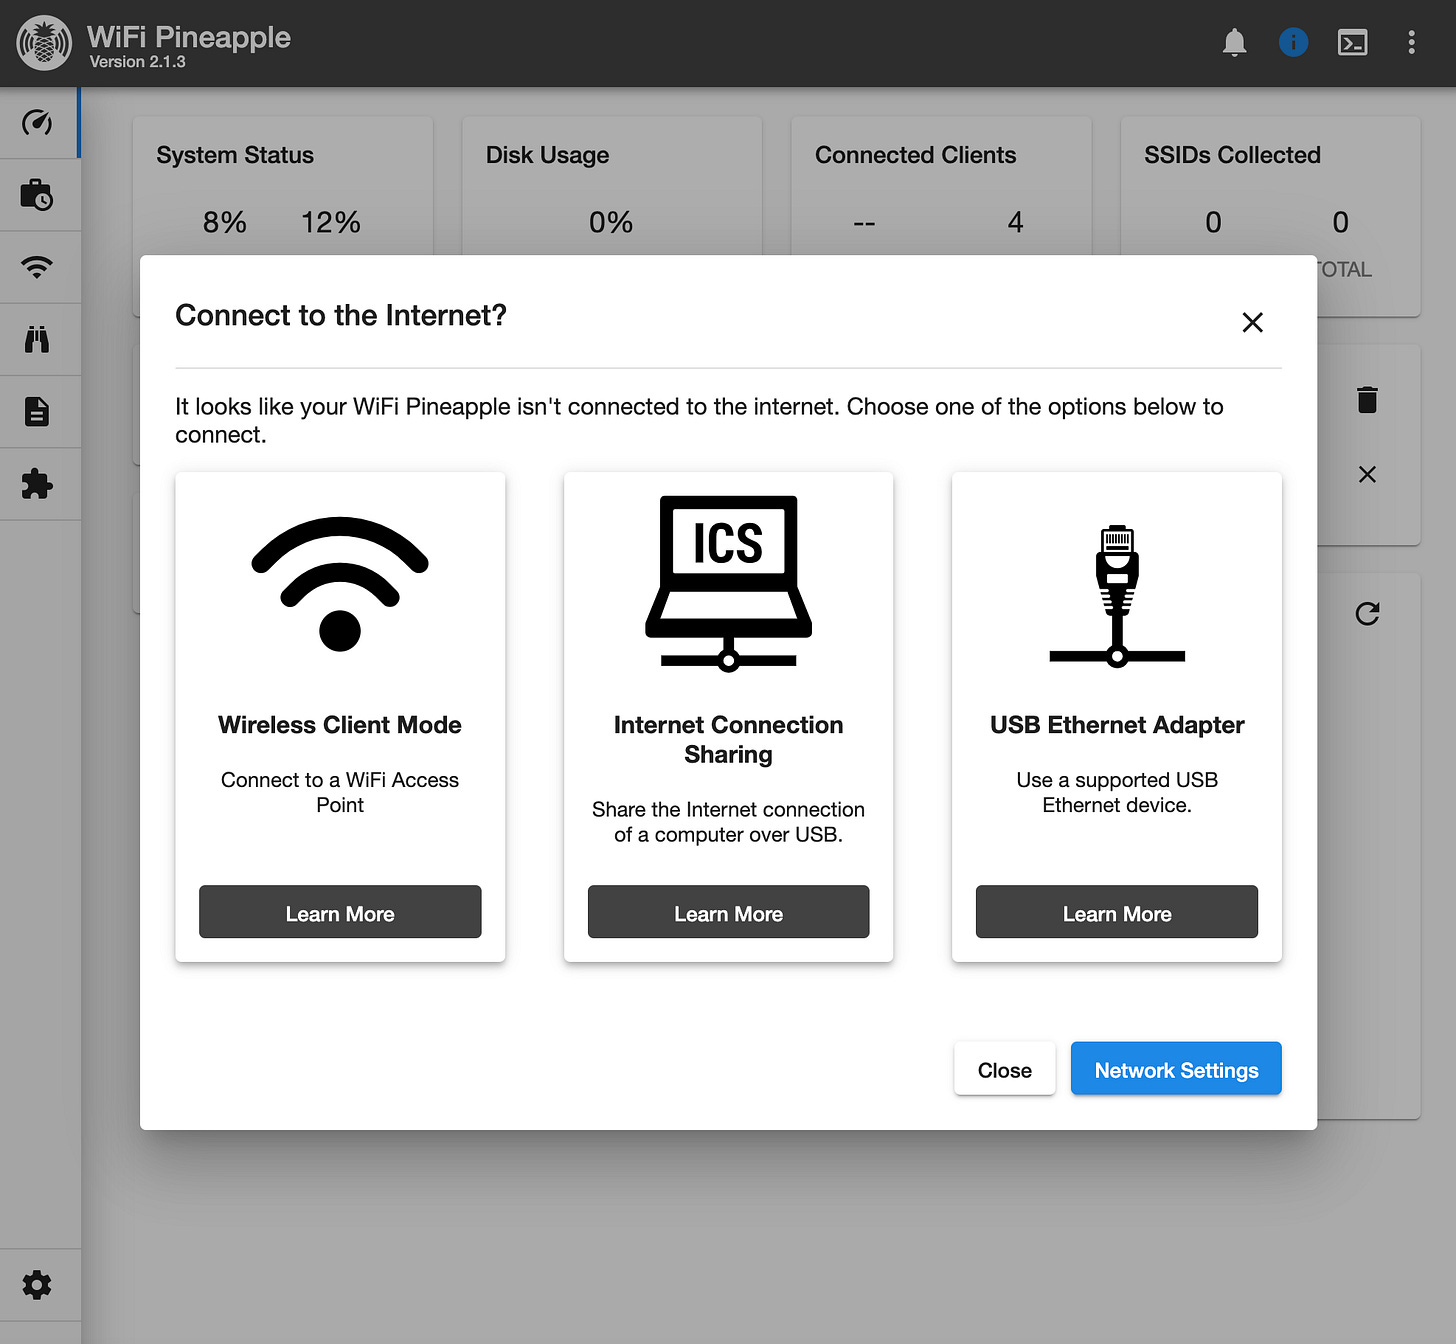
Task: Open Logging using the document icon
Action: (38, 410)
